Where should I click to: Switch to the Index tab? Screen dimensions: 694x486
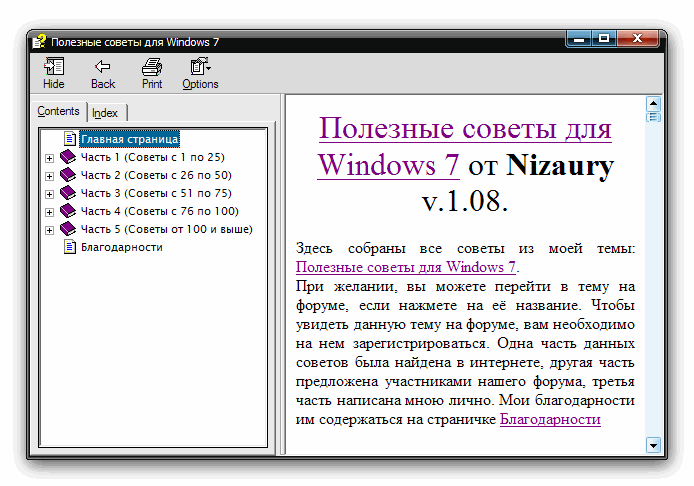(x=105, y=113)
